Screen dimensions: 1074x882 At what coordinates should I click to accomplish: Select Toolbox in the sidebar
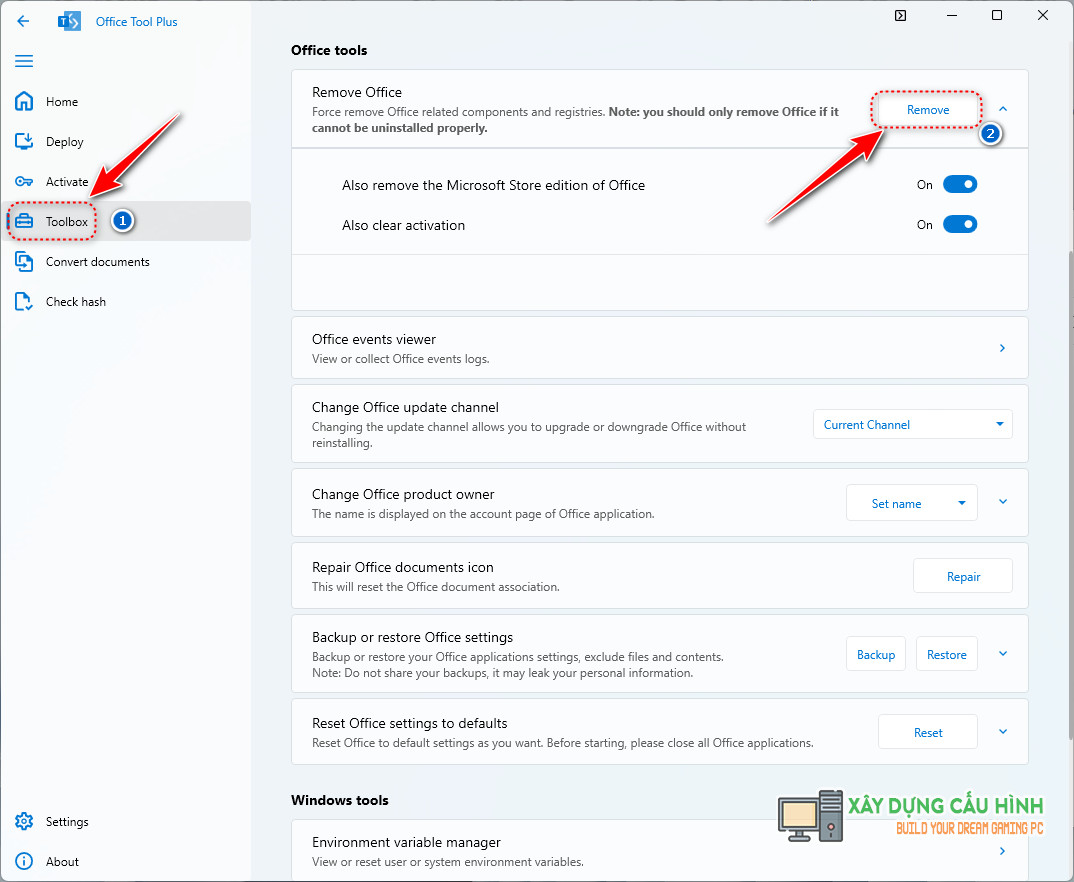point(67,221)
